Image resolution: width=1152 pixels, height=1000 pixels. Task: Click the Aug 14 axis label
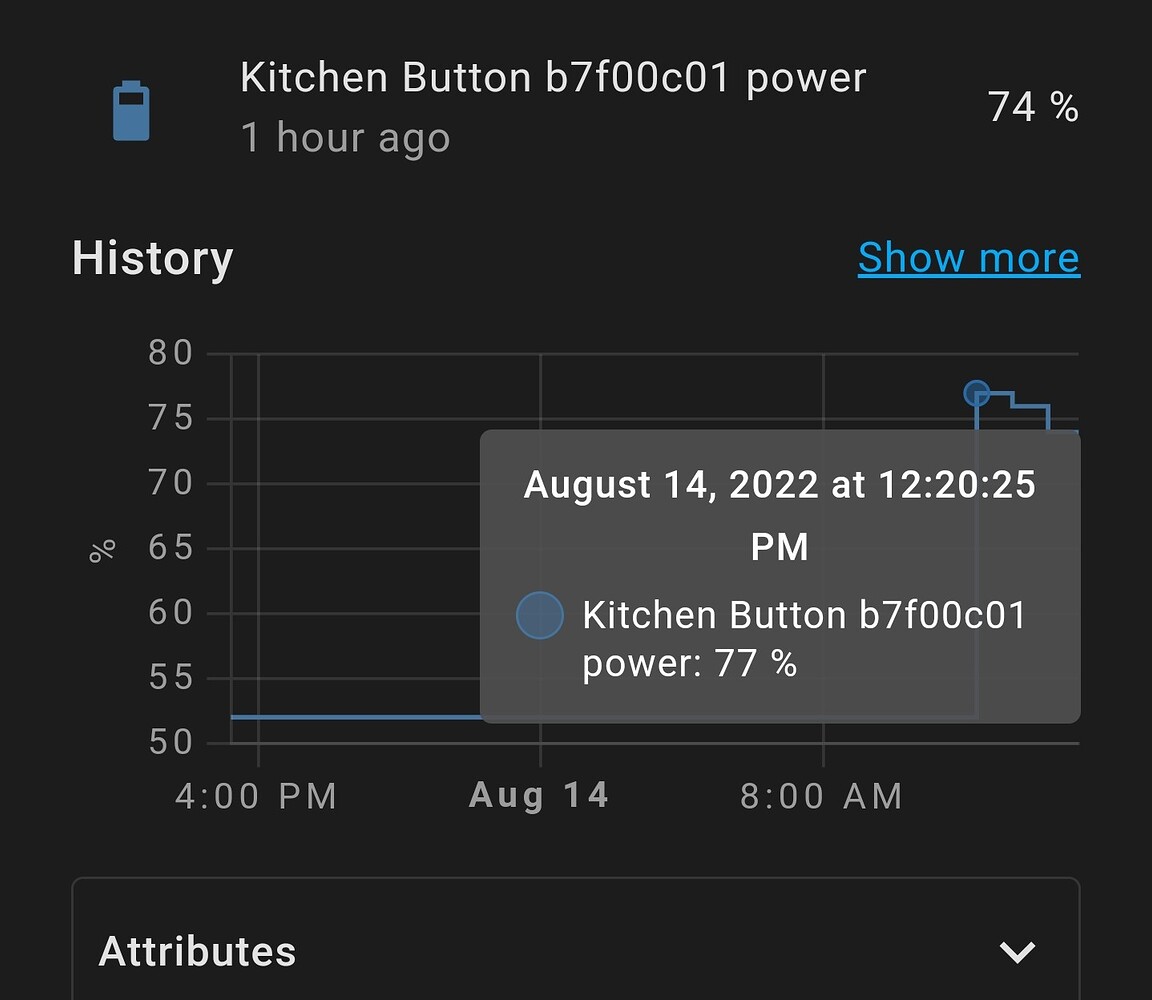tap(538, 794)
